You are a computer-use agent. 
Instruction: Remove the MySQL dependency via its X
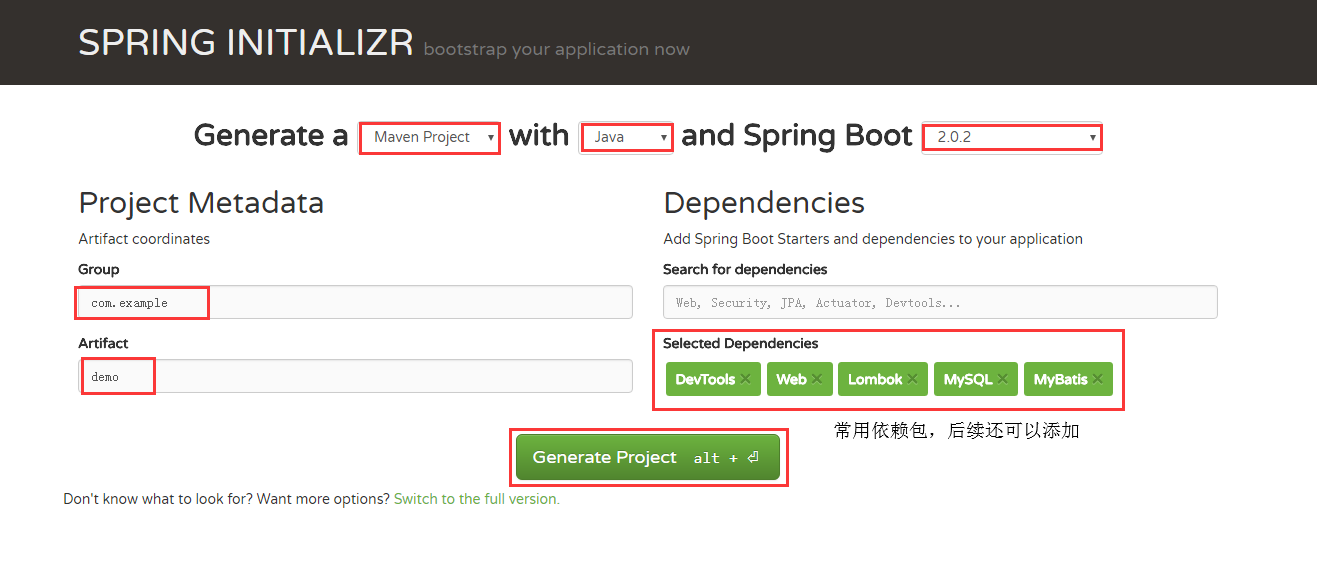[1002, 380]
